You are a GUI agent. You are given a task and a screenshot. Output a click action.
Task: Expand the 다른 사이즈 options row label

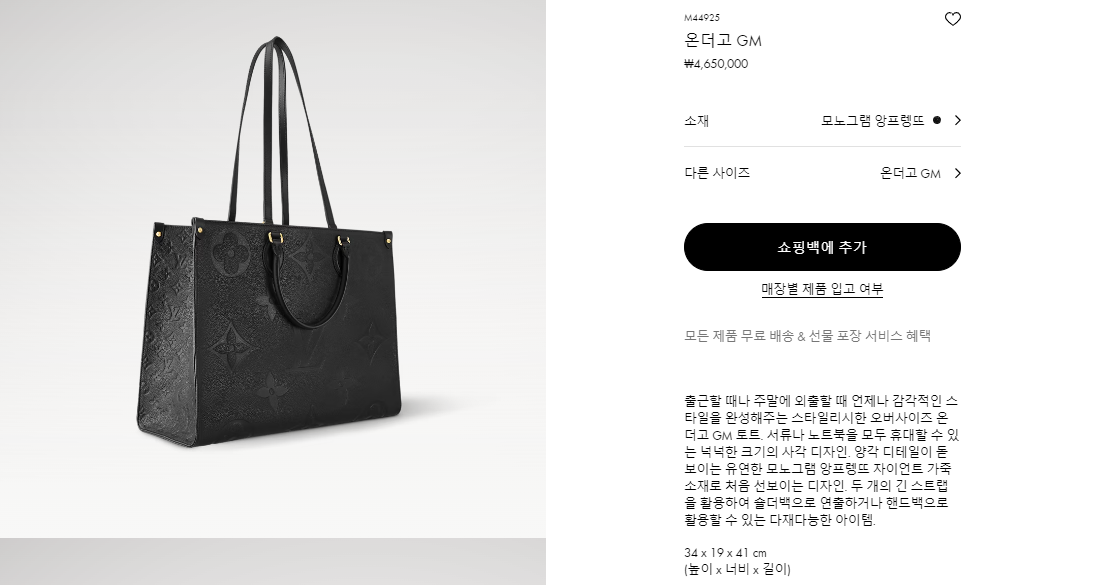pyautogui.click(x=717, y=172)
